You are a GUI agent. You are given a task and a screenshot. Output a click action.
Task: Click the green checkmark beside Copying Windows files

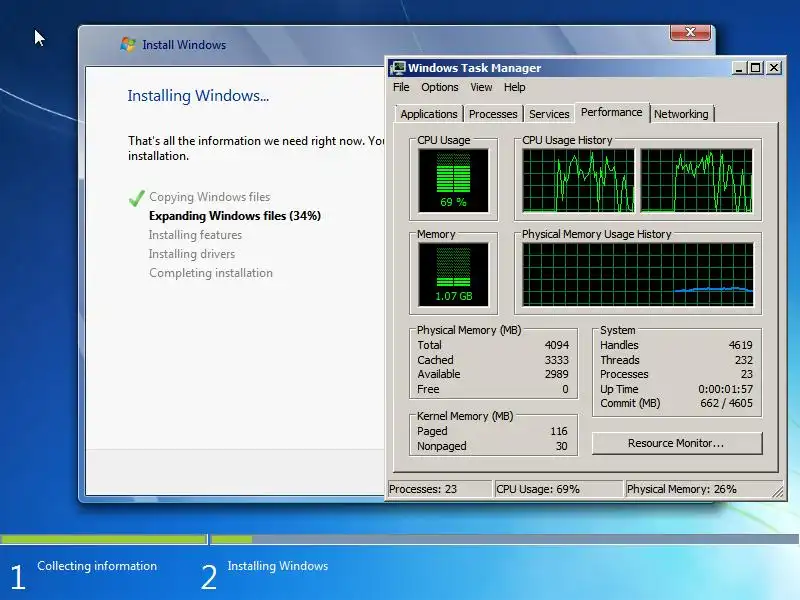136,197
